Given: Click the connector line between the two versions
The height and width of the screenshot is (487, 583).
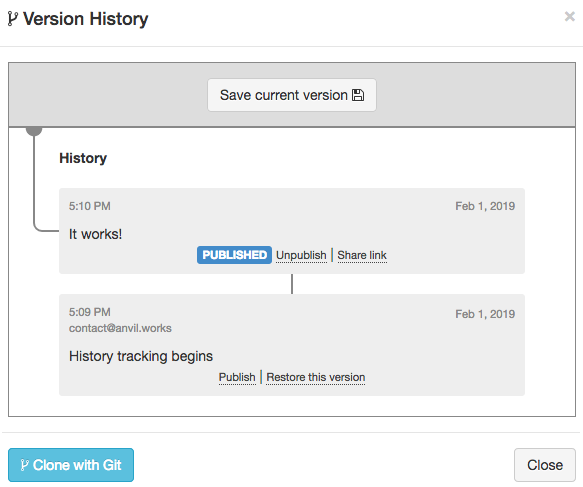Looking at the screenshot, I should (292, 284).
